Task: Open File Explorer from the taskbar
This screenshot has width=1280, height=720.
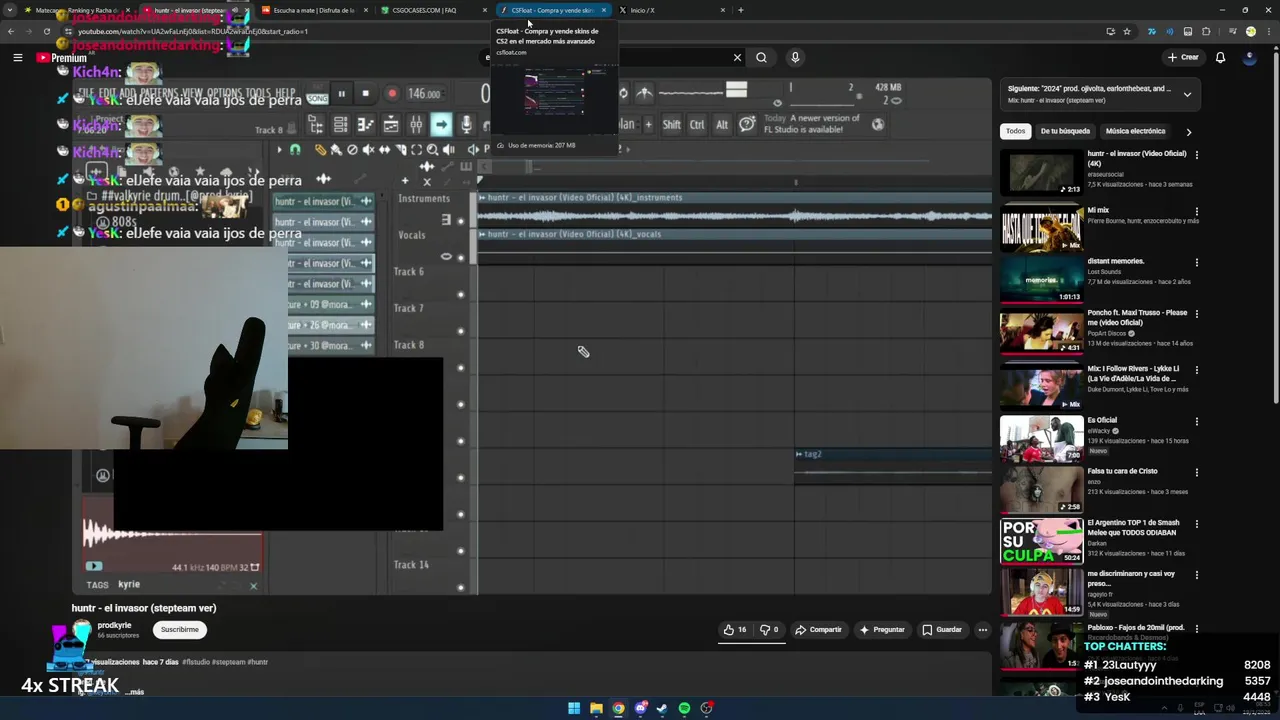Action: point(596,708)
